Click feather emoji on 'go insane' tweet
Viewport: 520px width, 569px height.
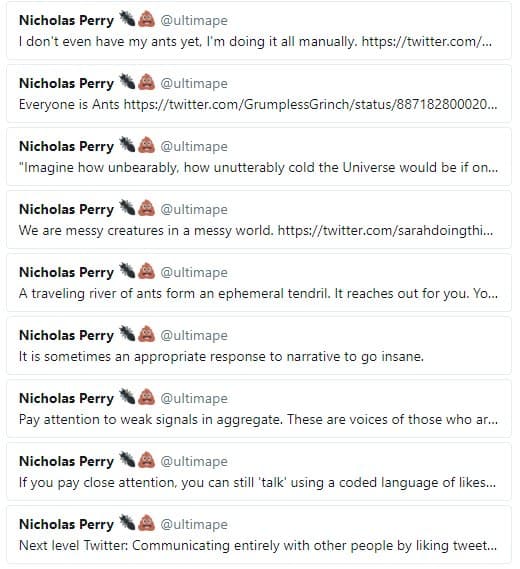(127, 334)
